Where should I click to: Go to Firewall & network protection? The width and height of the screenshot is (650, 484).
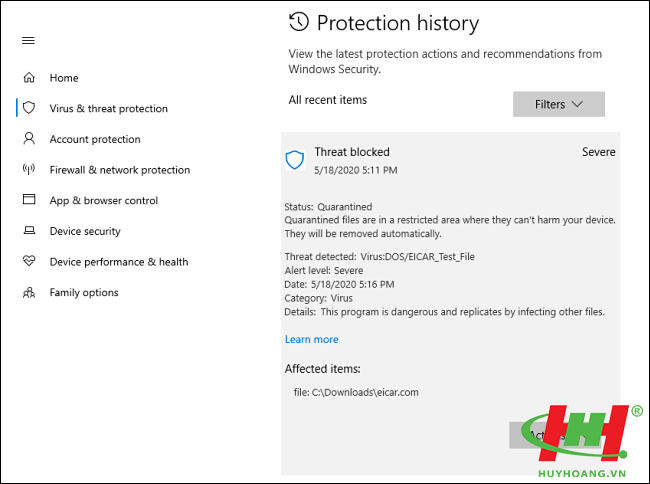pyautogui.click(x=120, y=170)
